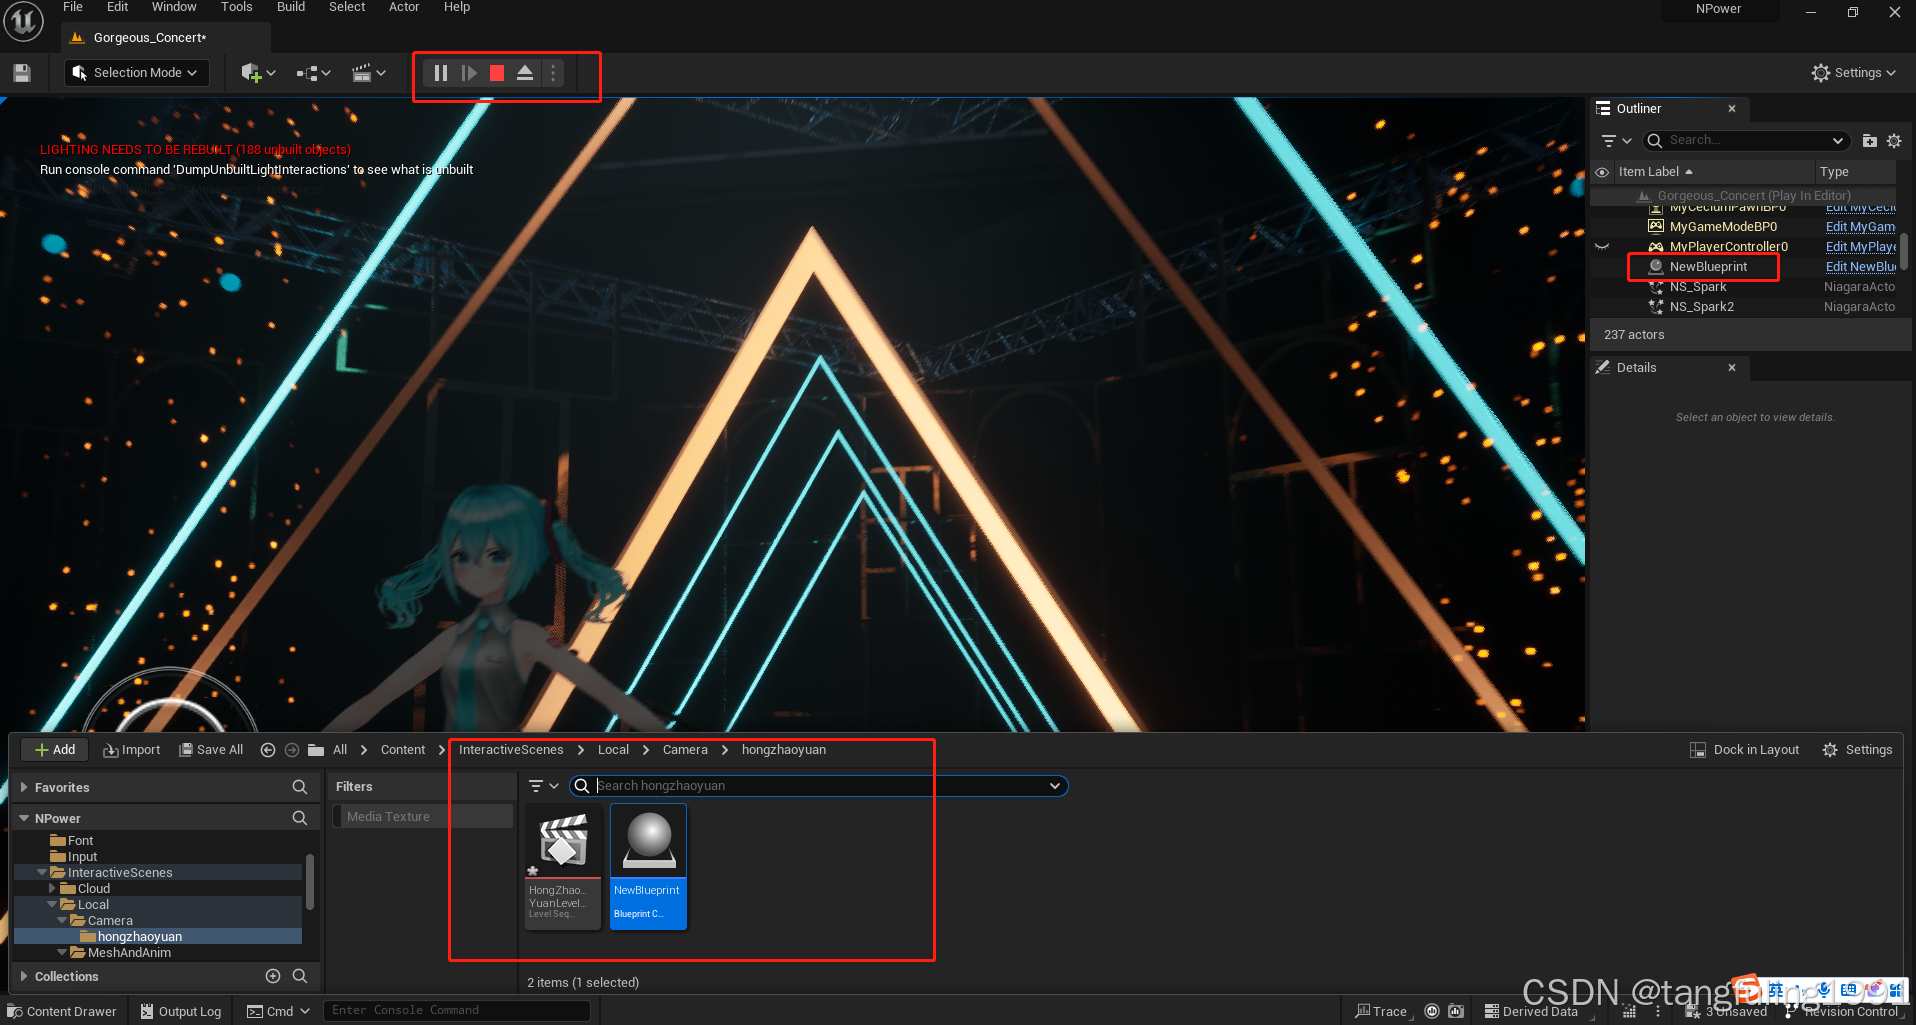Viewport: 1916px width, 1025px height.
Task: Click the Add button in Content Browser
Action: point(54,750)
